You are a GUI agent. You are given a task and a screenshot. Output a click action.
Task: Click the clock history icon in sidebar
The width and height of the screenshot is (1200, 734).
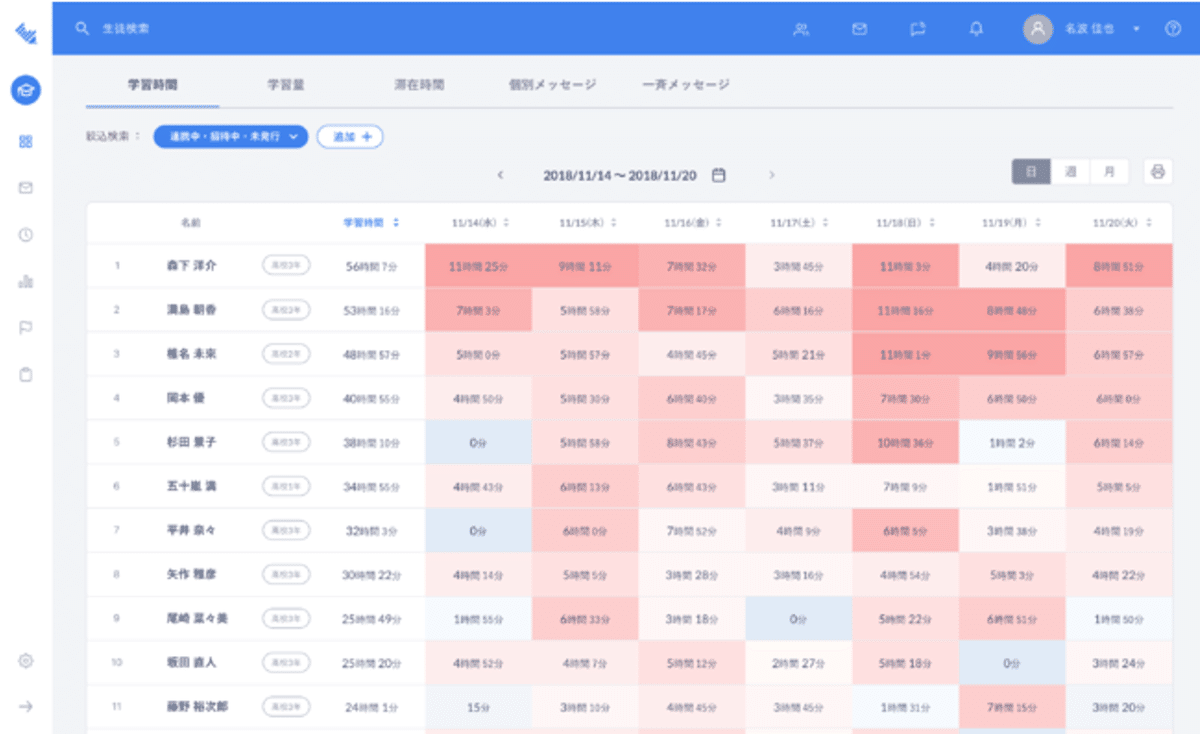pyautogui.click(x=26, y=235)
